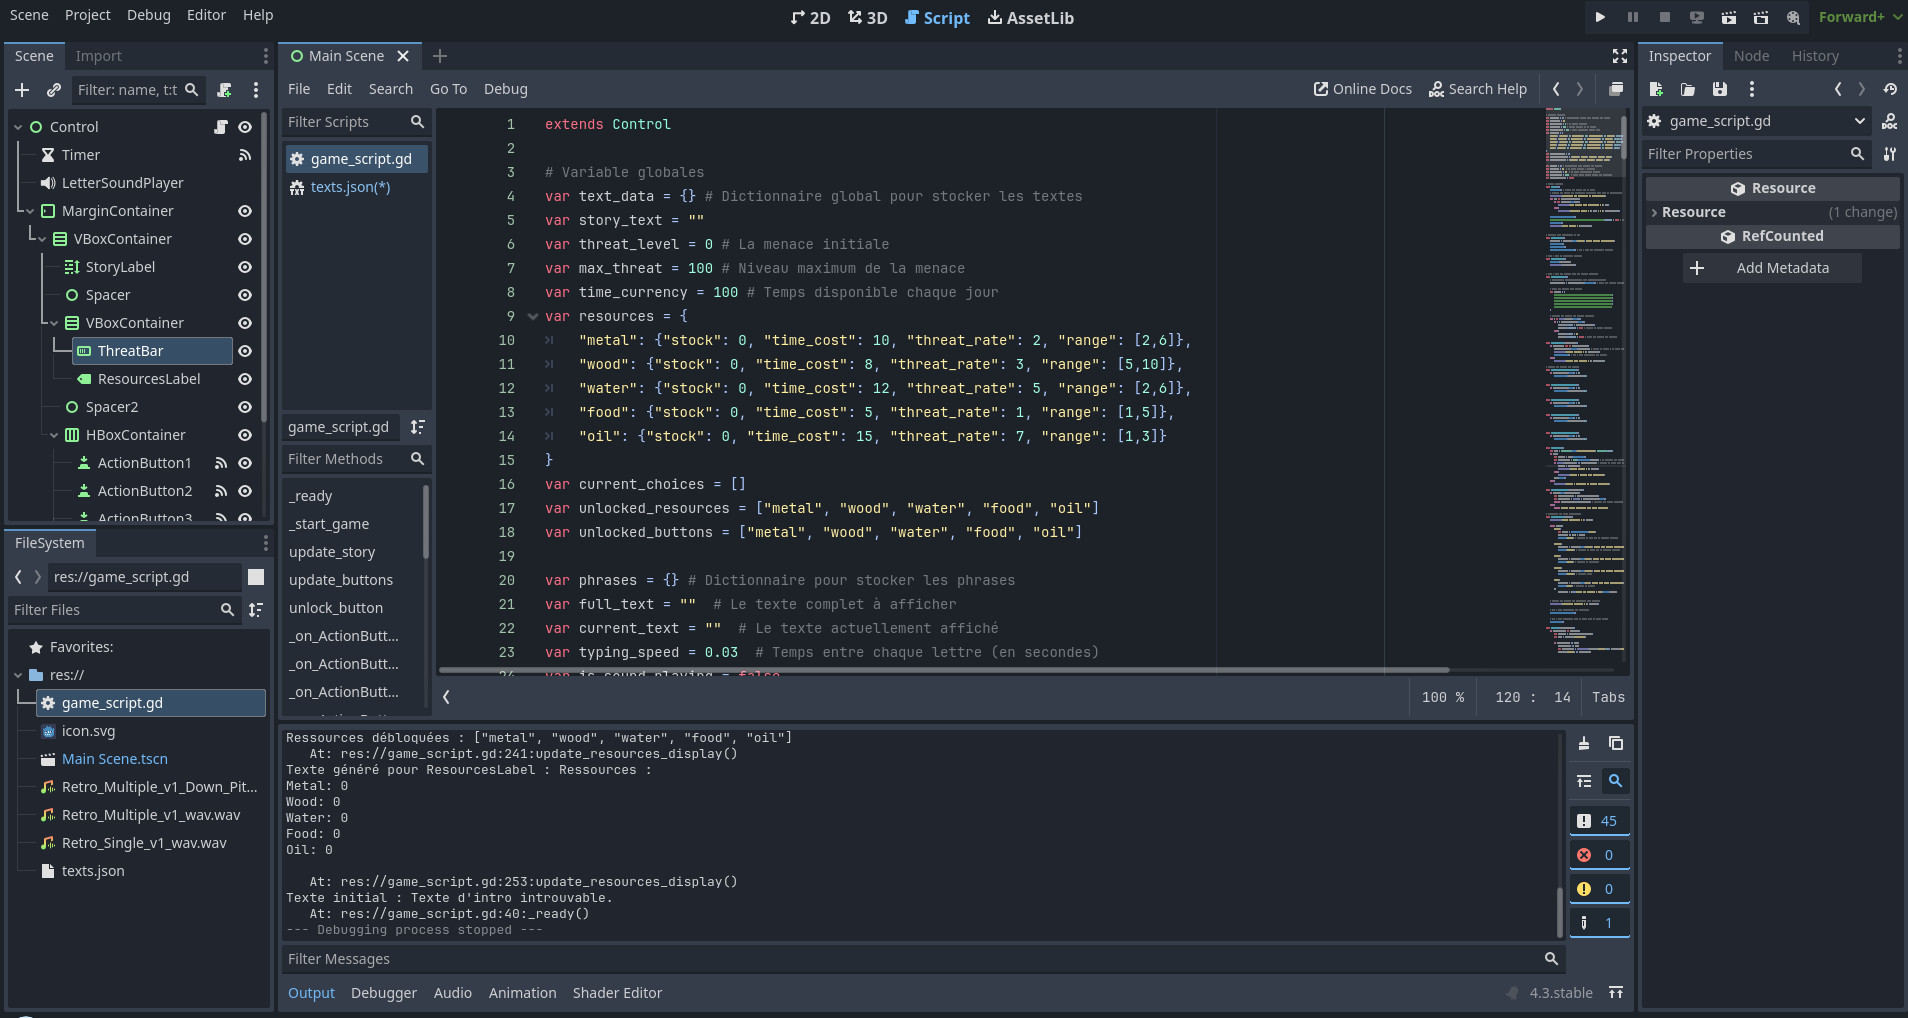1908x1018 pixels.
Task: Switch to the Node tab
Action: click(1751, 56)
